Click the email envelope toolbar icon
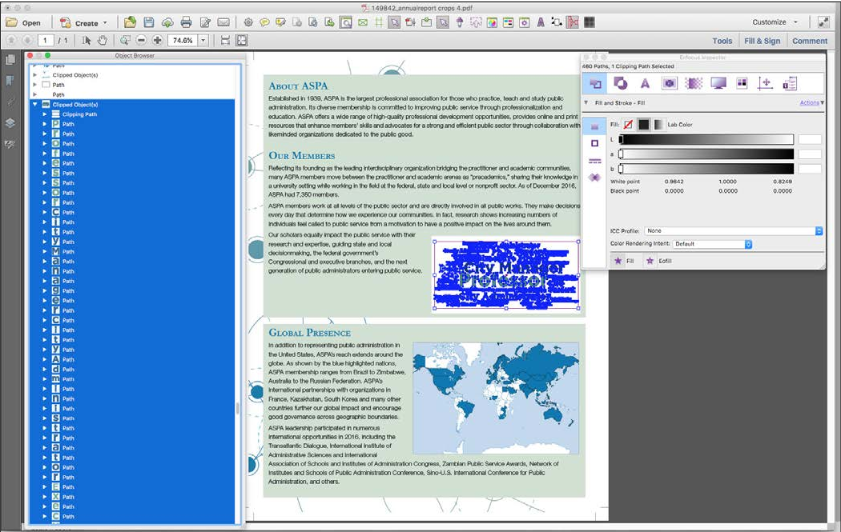 click(x=223, y=22)
